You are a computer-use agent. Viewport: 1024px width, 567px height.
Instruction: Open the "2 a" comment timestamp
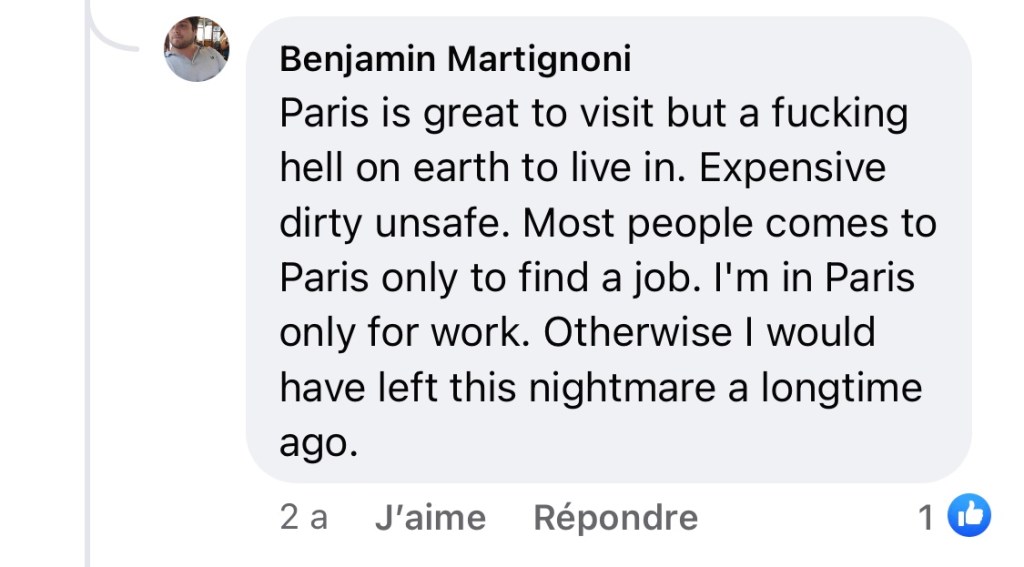pos(304,517)
